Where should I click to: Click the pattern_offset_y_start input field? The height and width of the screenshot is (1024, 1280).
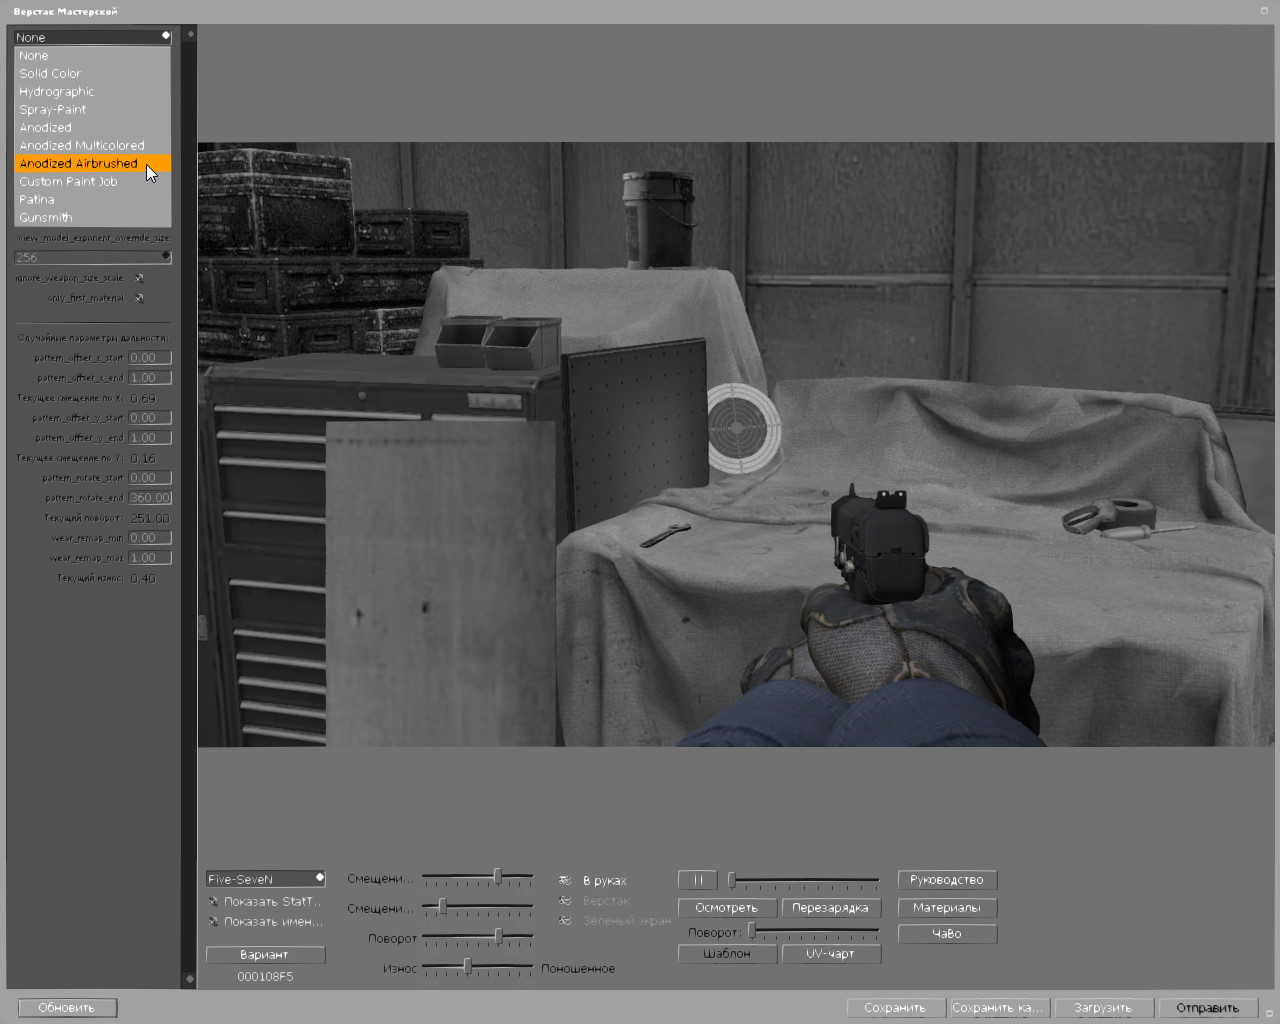(x=150, y=418)
